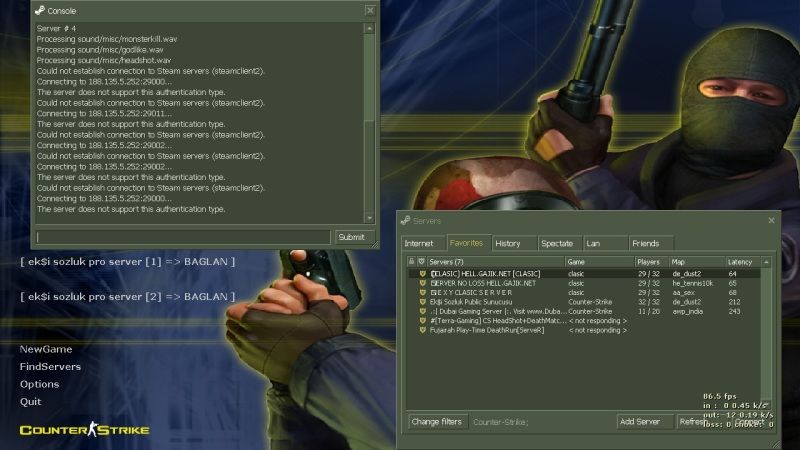Select Terra-Gaming CS HeadShot+DeathMatch row

tap(584, 321)
